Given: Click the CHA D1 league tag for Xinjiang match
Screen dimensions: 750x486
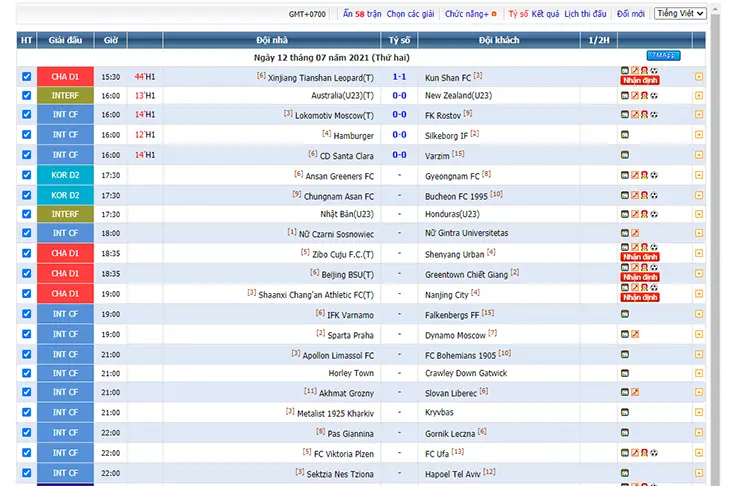Looking at the screenshot, I should [x=66, y=77].
